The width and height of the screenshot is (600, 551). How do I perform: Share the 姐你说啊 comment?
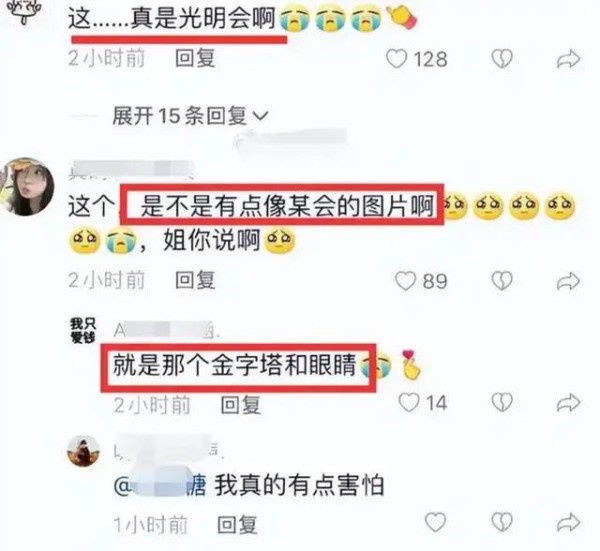click(568, 281)
